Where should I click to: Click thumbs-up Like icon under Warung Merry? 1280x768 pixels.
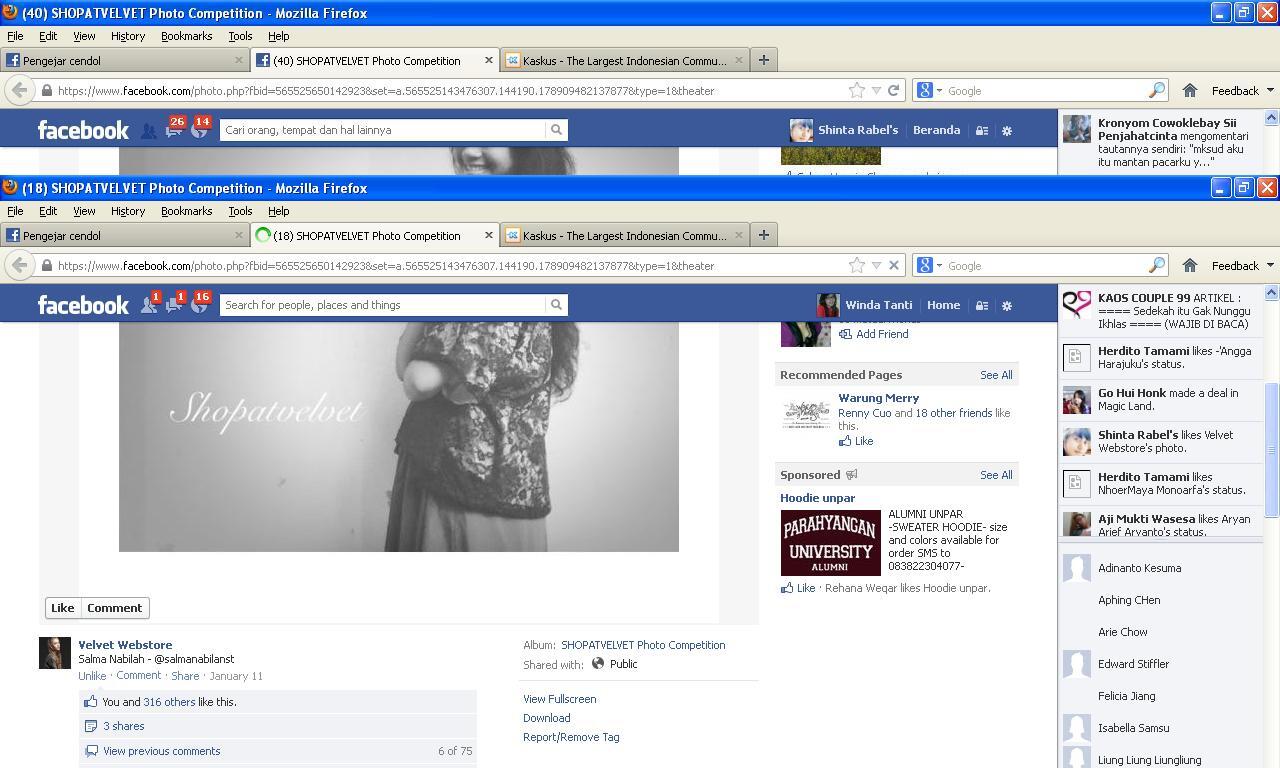845,441
